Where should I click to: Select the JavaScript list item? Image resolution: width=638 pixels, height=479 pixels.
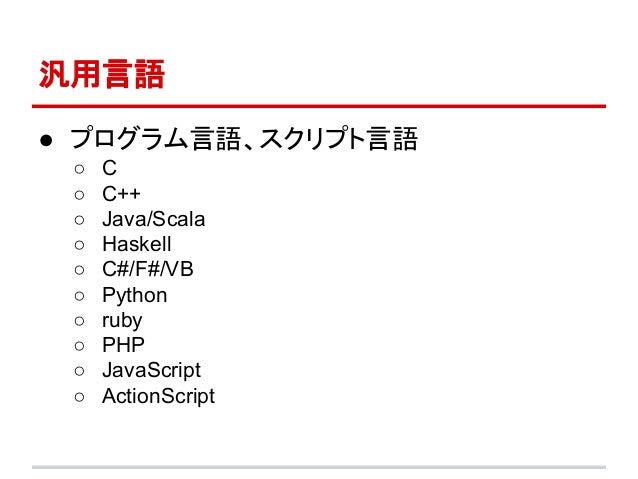point(151,371)
